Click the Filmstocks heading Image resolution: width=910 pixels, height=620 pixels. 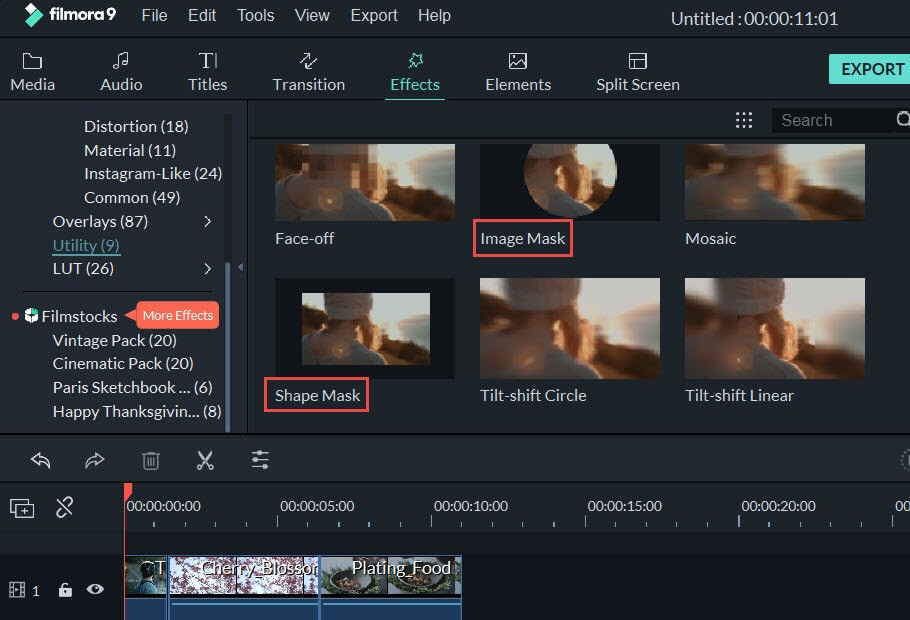tap(79, 316)
